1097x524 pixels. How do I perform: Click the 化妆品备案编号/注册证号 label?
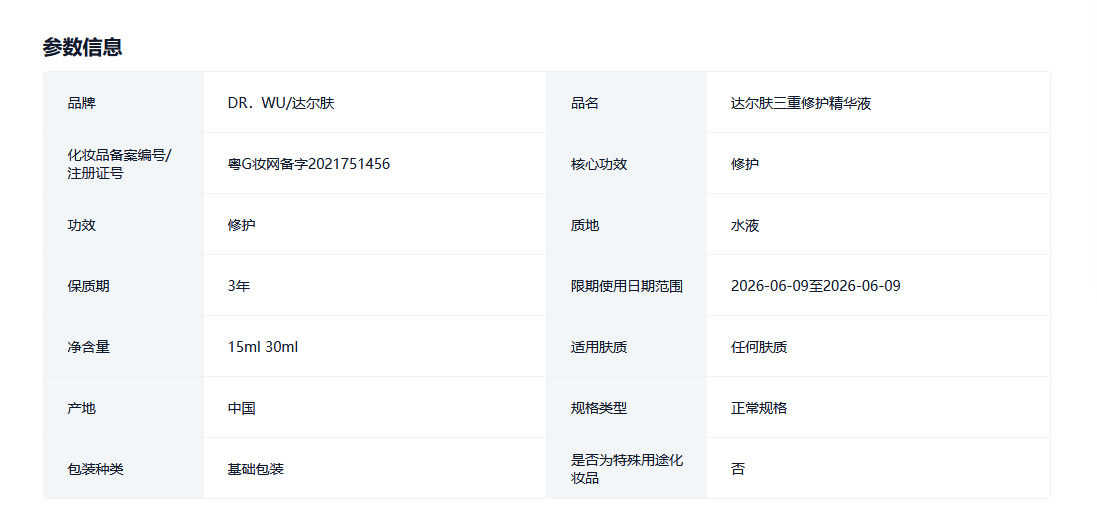click(119, 164)
